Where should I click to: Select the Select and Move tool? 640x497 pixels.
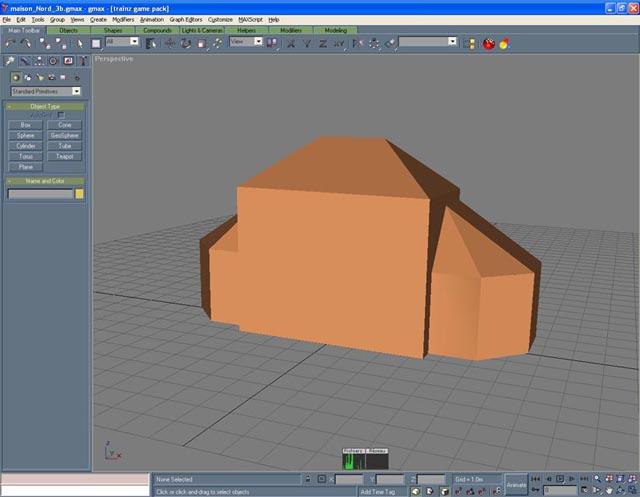[x=169, y=43]
